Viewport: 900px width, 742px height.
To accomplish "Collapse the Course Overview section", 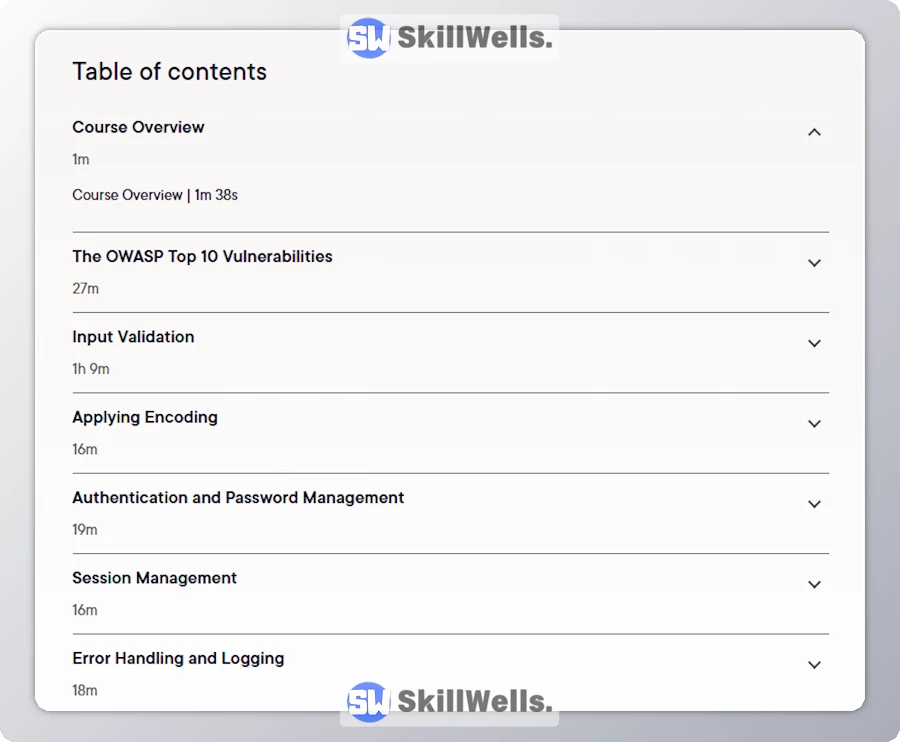I will pos(814,131).
